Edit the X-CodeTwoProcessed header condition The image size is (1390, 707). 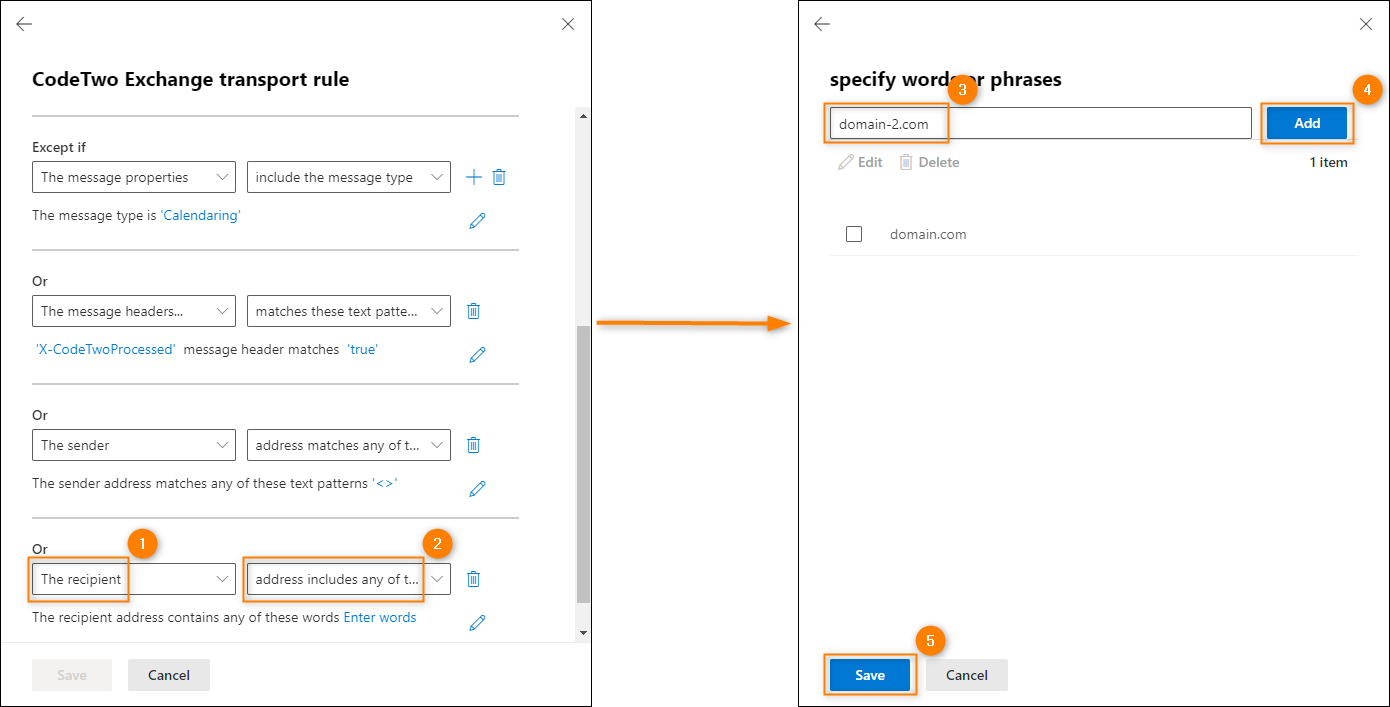coord(477,354)
